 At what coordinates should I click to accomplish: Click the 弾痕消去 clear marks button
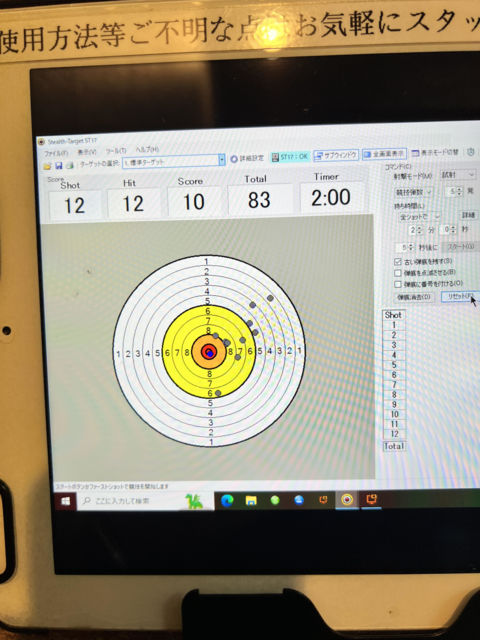point(414,297)
